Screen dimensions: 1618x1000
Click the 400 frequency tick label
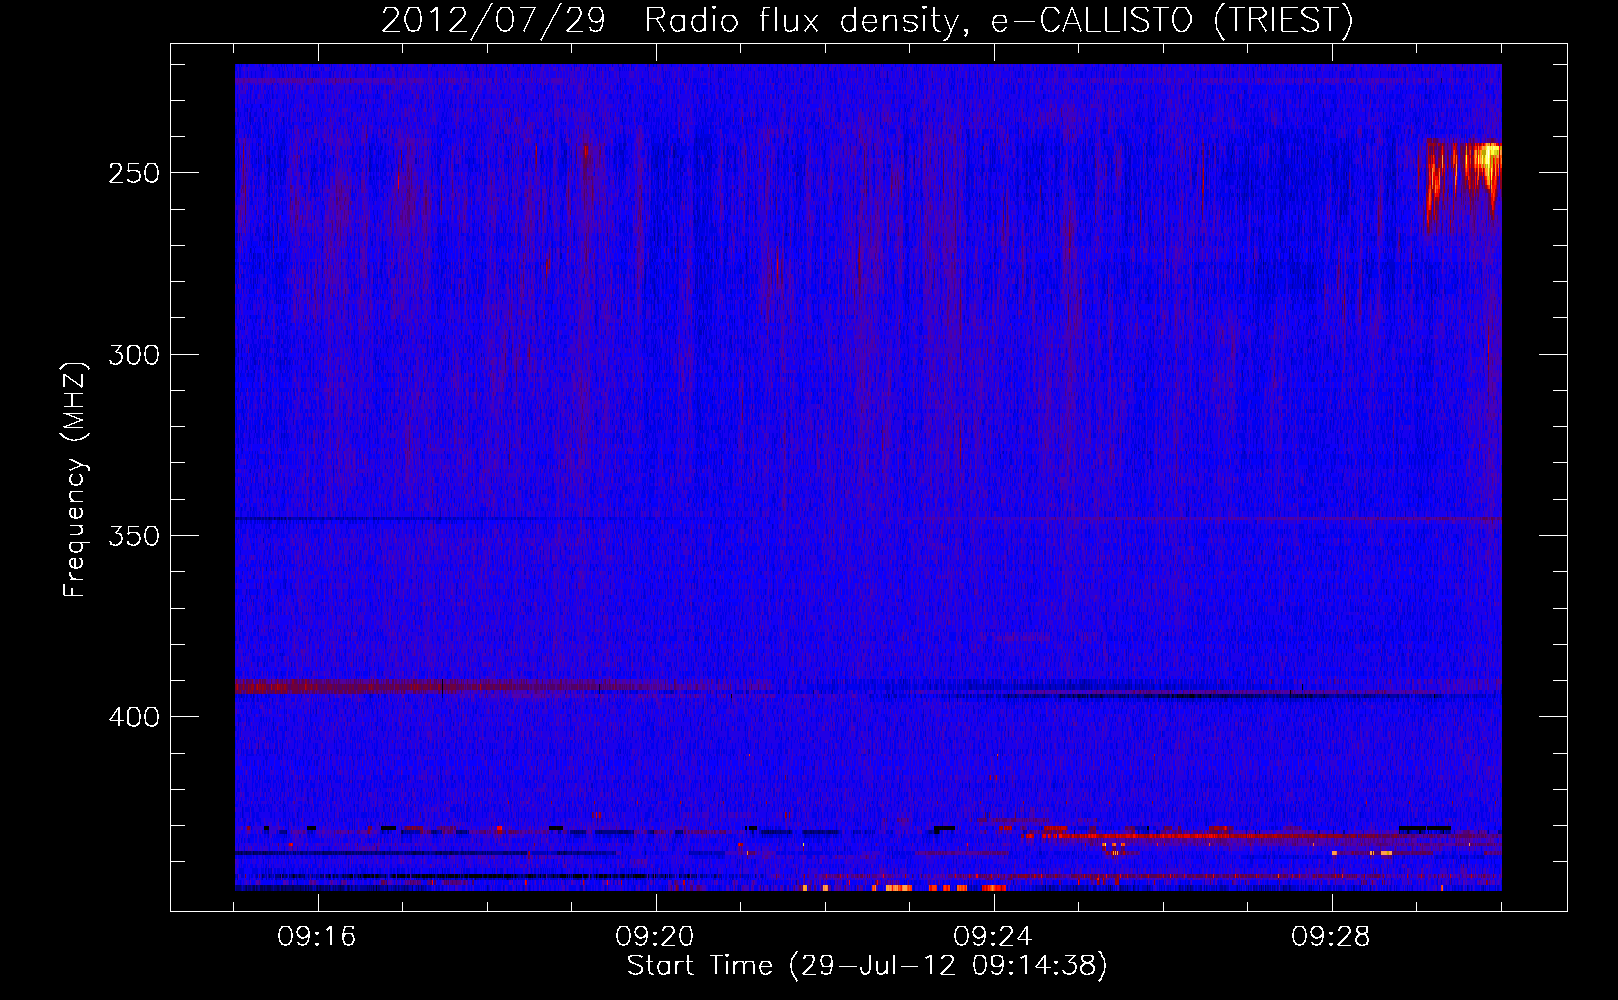point(134,717)
